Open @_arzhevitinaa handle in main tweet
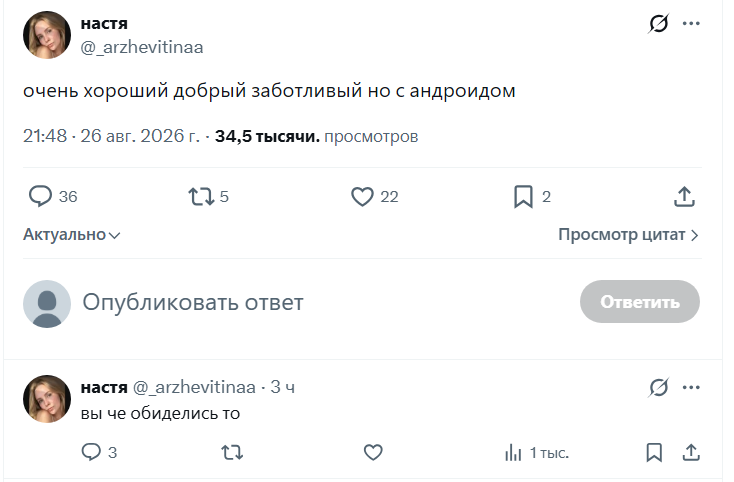This screenshot has height=482, width=734. (142, 47)
